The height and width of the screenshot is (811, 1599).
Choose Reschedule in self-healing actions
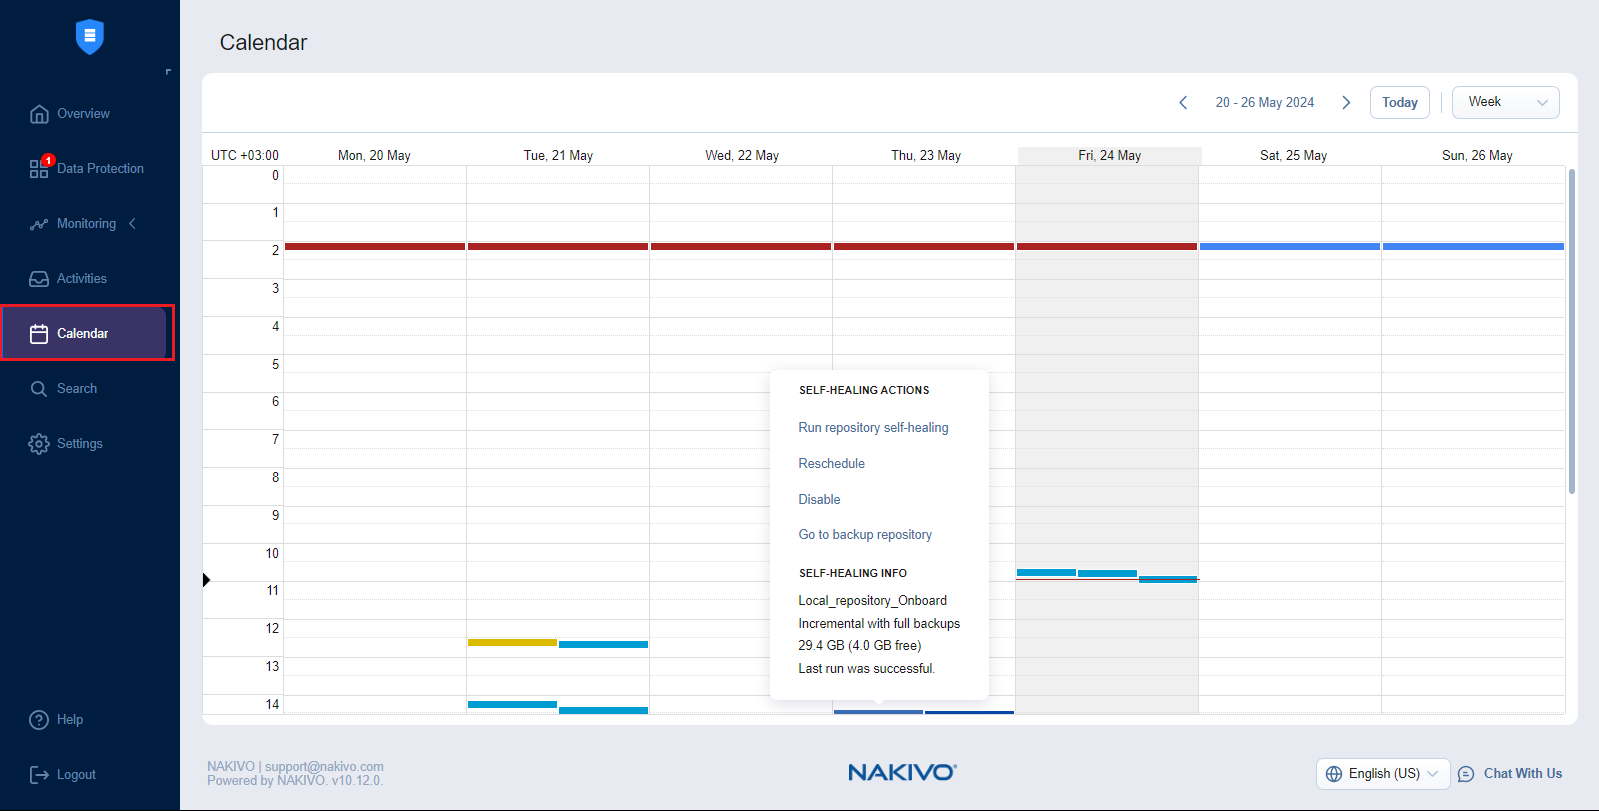click(x=831, y=464)
